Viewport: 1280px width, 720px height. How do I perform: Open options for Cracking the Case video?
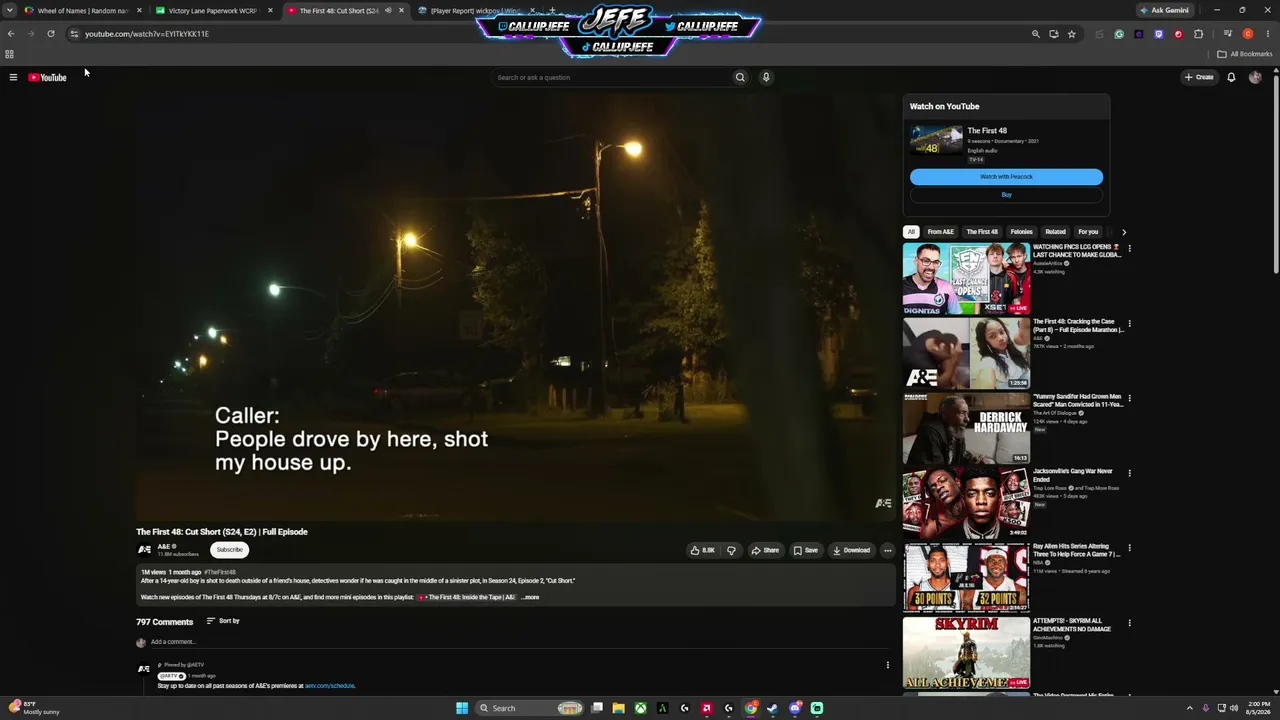coord(1129,324)
